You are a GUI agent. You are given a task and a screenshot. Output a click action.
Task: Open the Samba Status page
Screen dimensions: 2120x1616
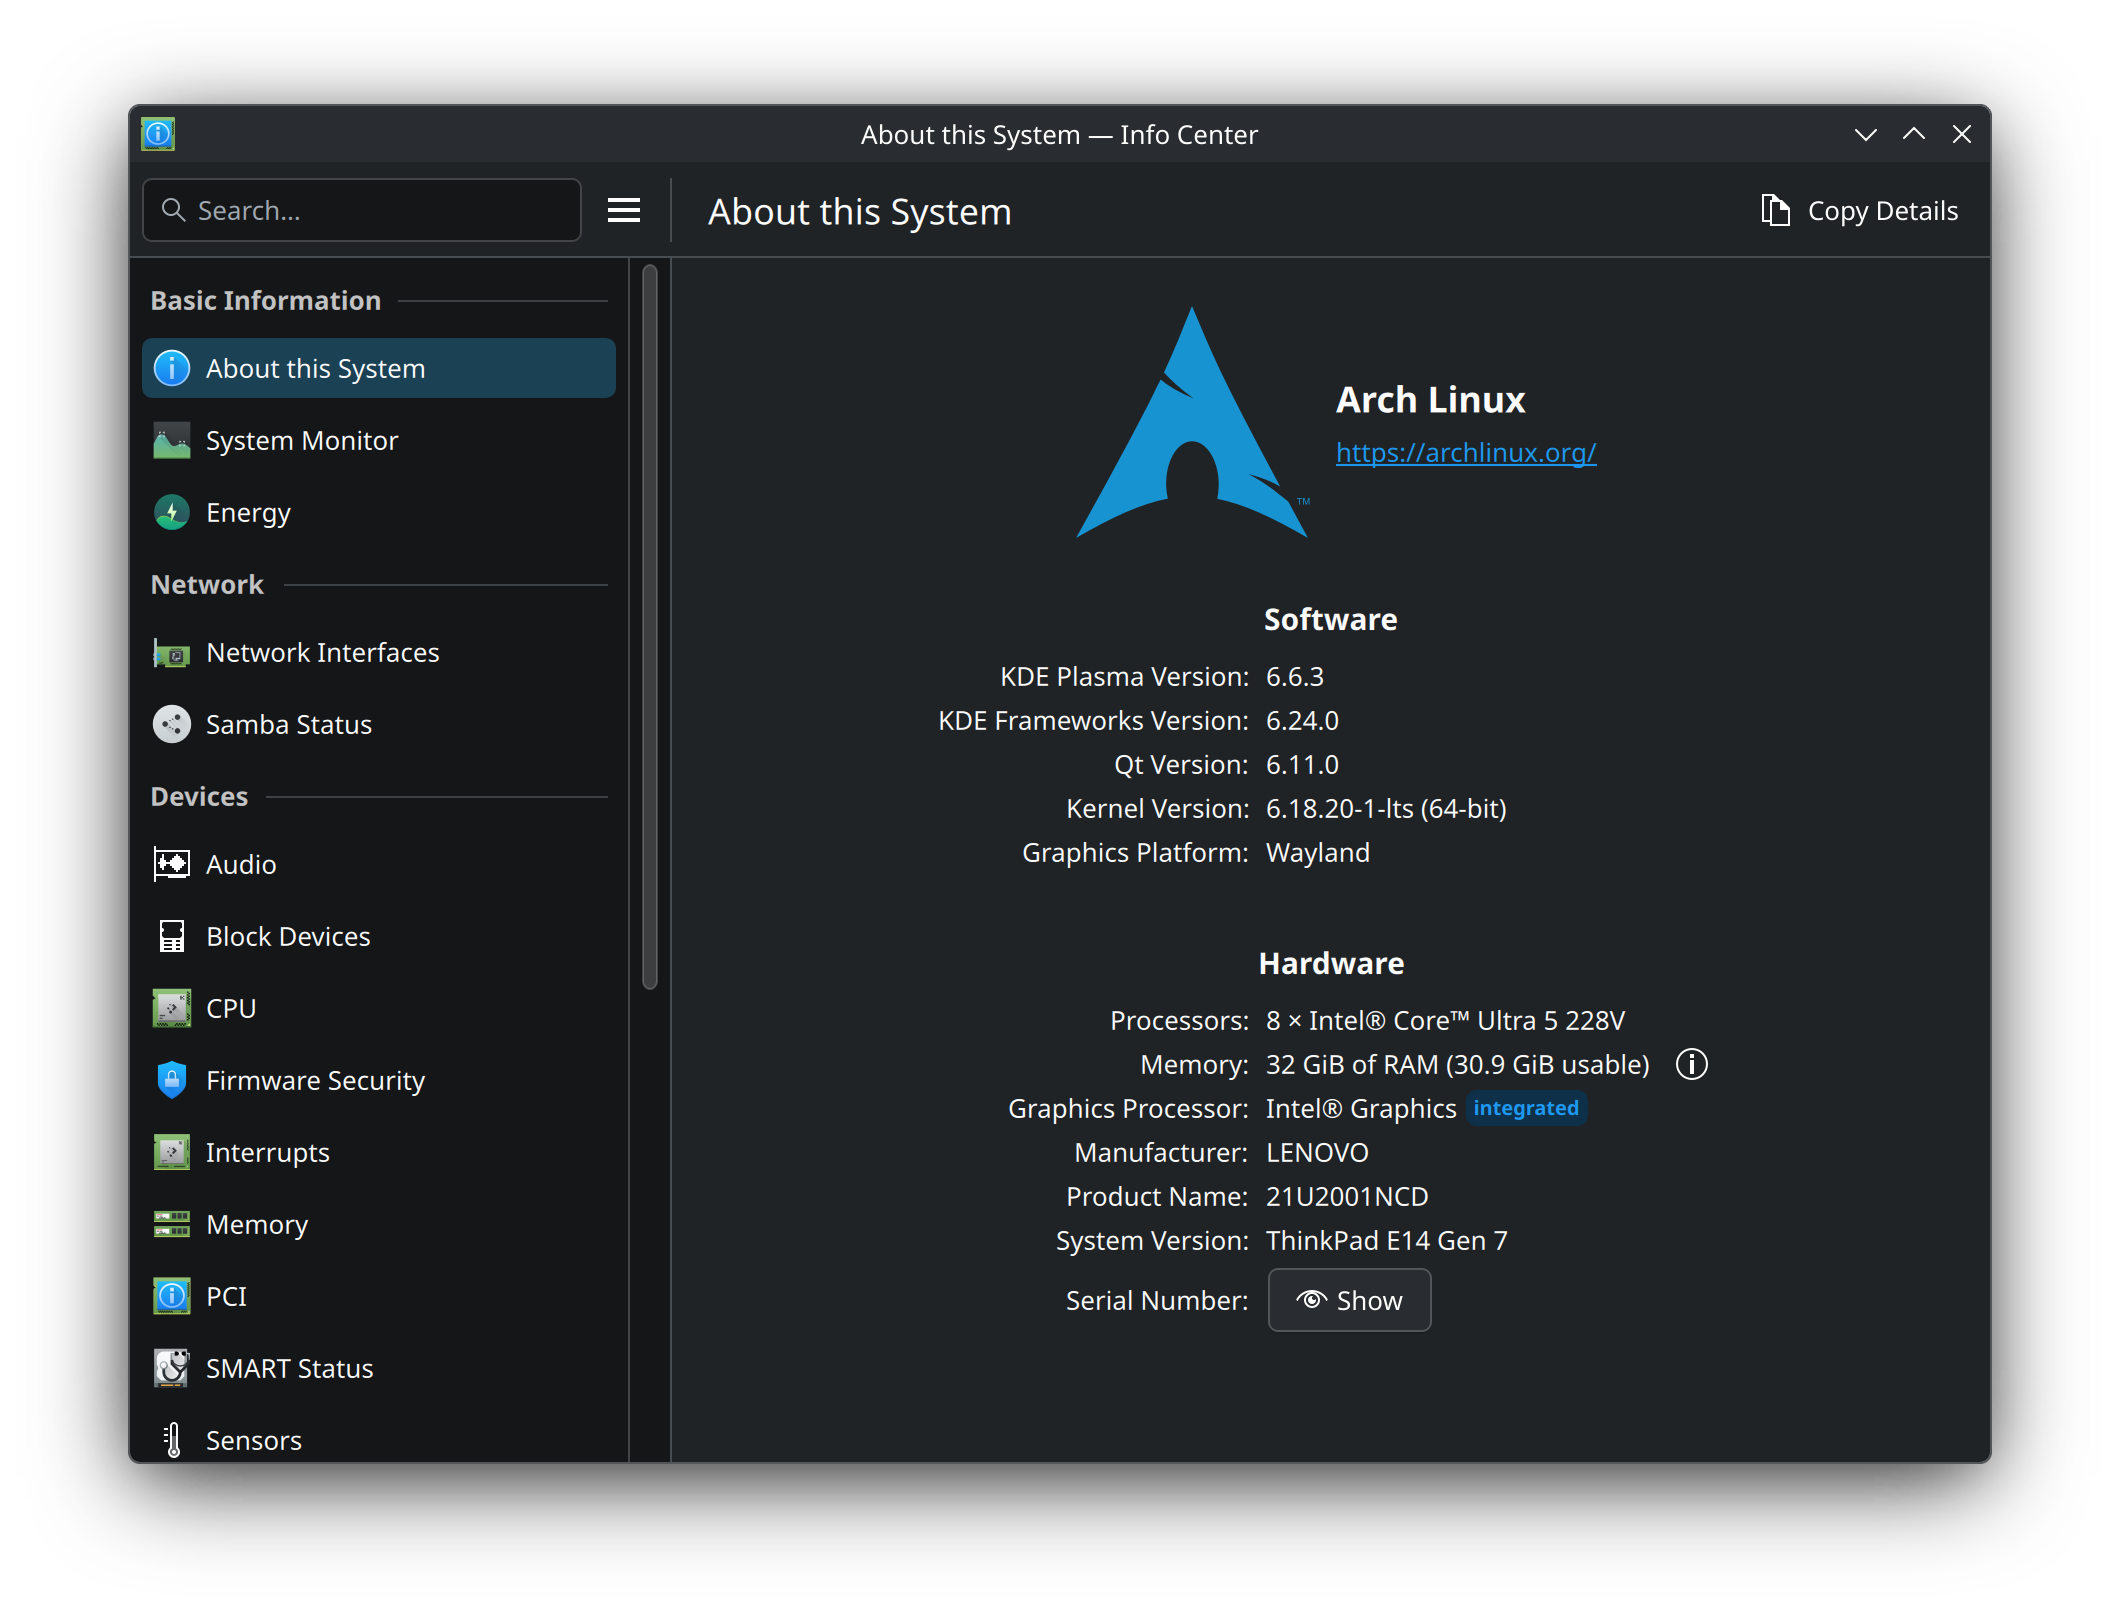(x=379, y=724)
